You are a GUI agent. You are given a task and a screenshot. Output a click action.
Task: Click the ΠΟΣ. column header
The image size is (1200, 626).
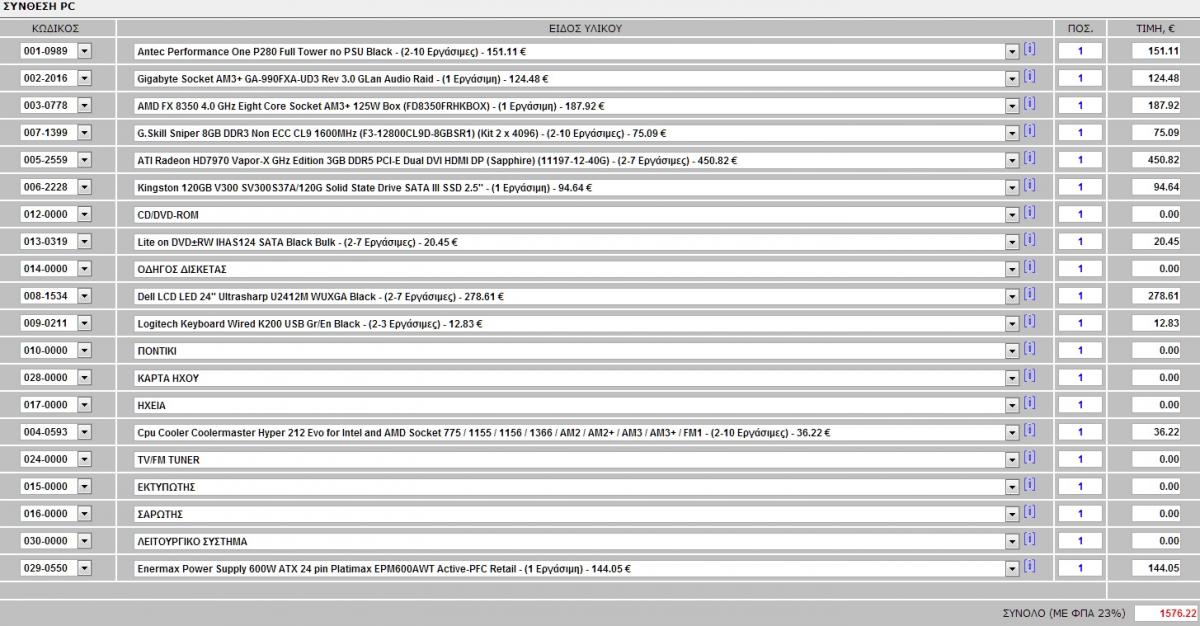[1081, 28]
